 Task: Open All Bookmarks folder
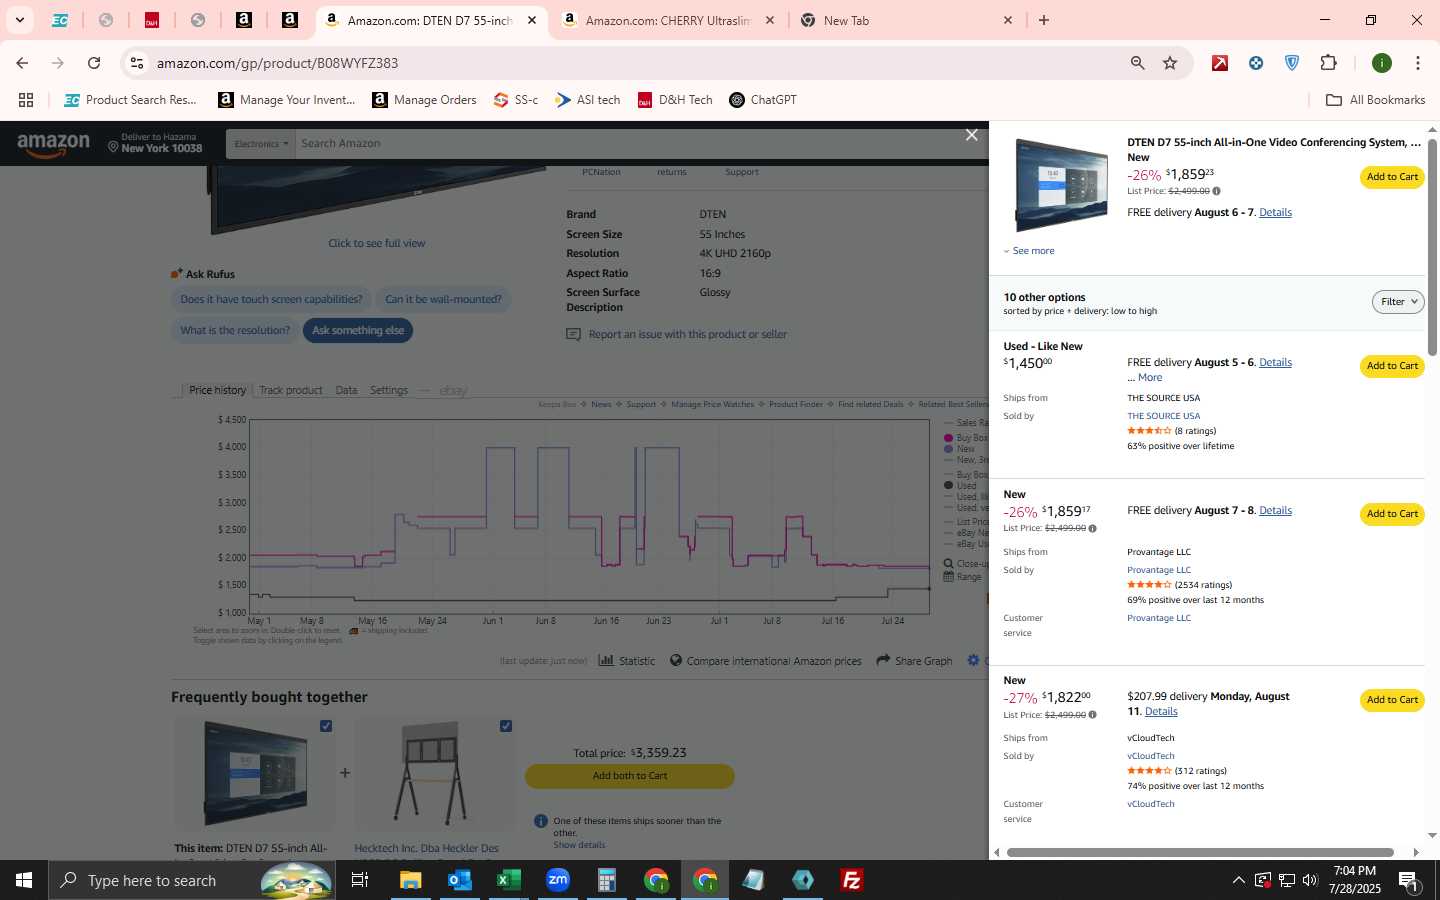coord(1375,100)
